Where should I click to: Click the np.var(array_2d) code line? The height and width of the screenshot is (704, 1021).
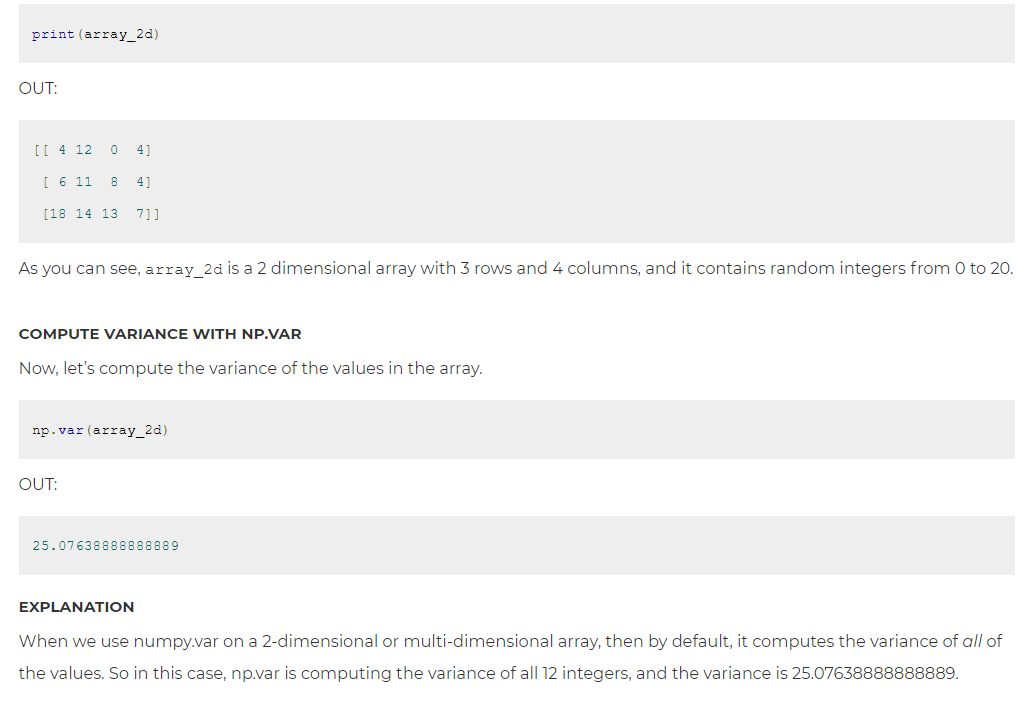100,430
